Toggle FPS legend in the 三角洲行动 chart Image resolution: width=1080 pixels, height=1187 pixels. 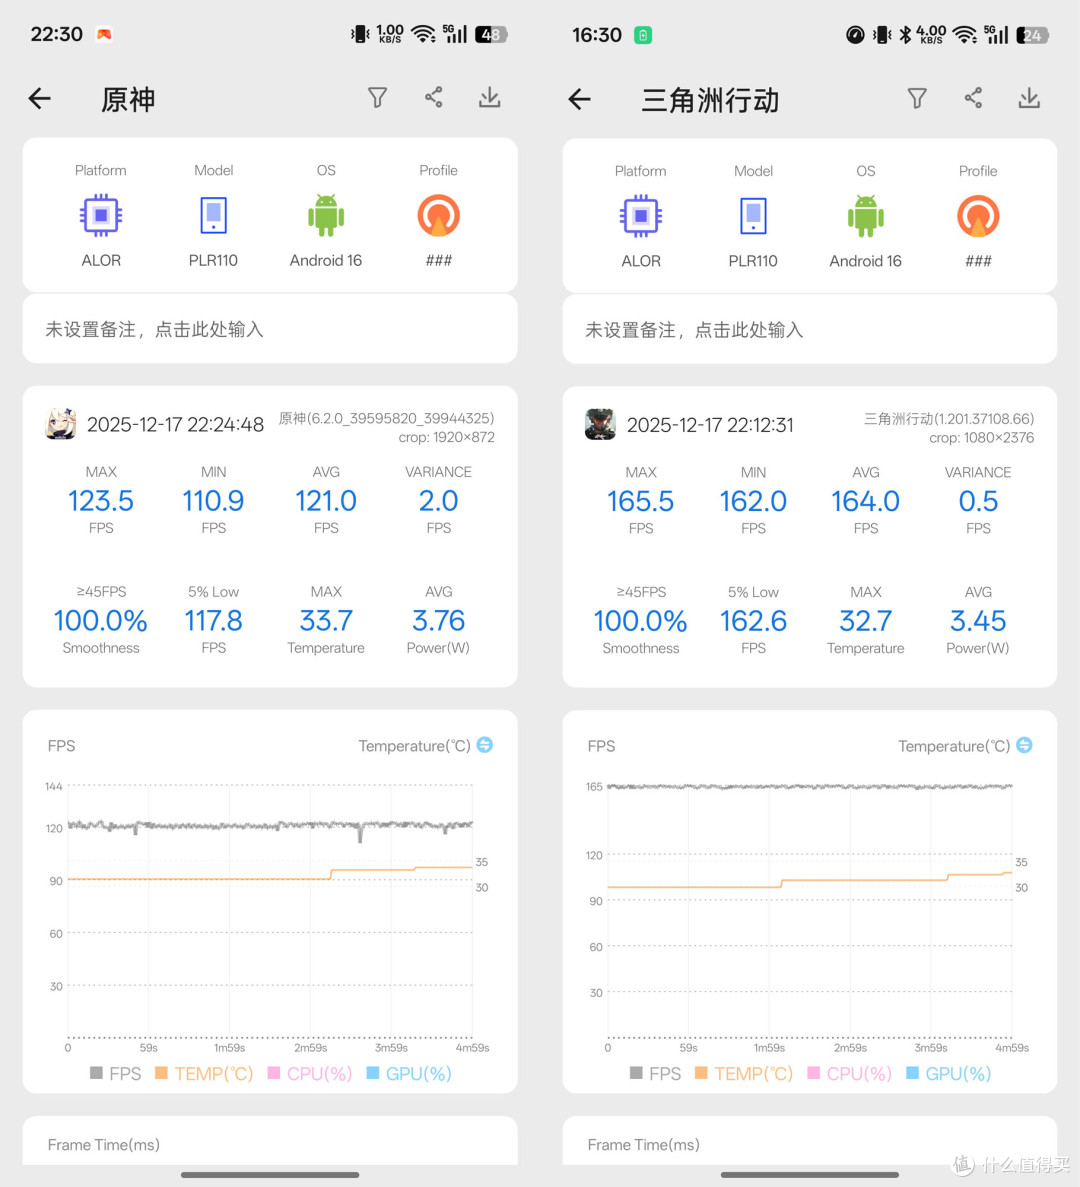[655, 1073]
